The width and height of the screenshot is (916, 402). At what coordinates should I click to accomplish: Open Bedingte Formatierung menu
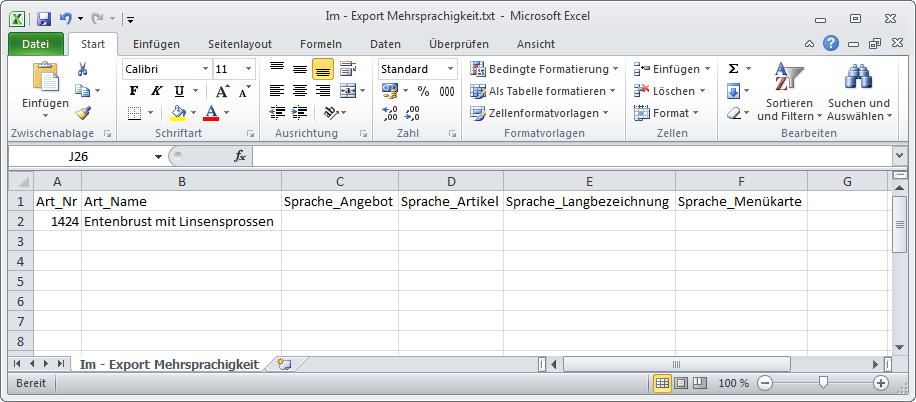click(x=544, y=69)
